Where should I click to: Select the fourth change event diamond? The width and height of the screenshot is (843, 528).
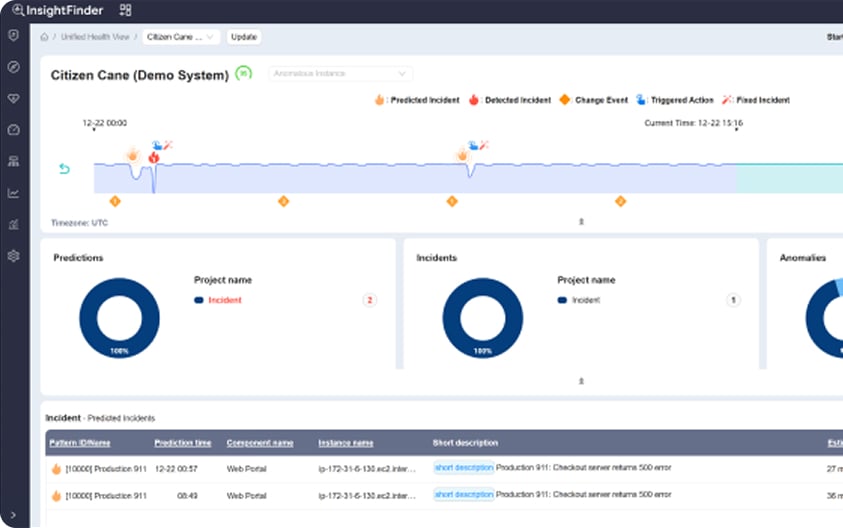pos(621,201)
